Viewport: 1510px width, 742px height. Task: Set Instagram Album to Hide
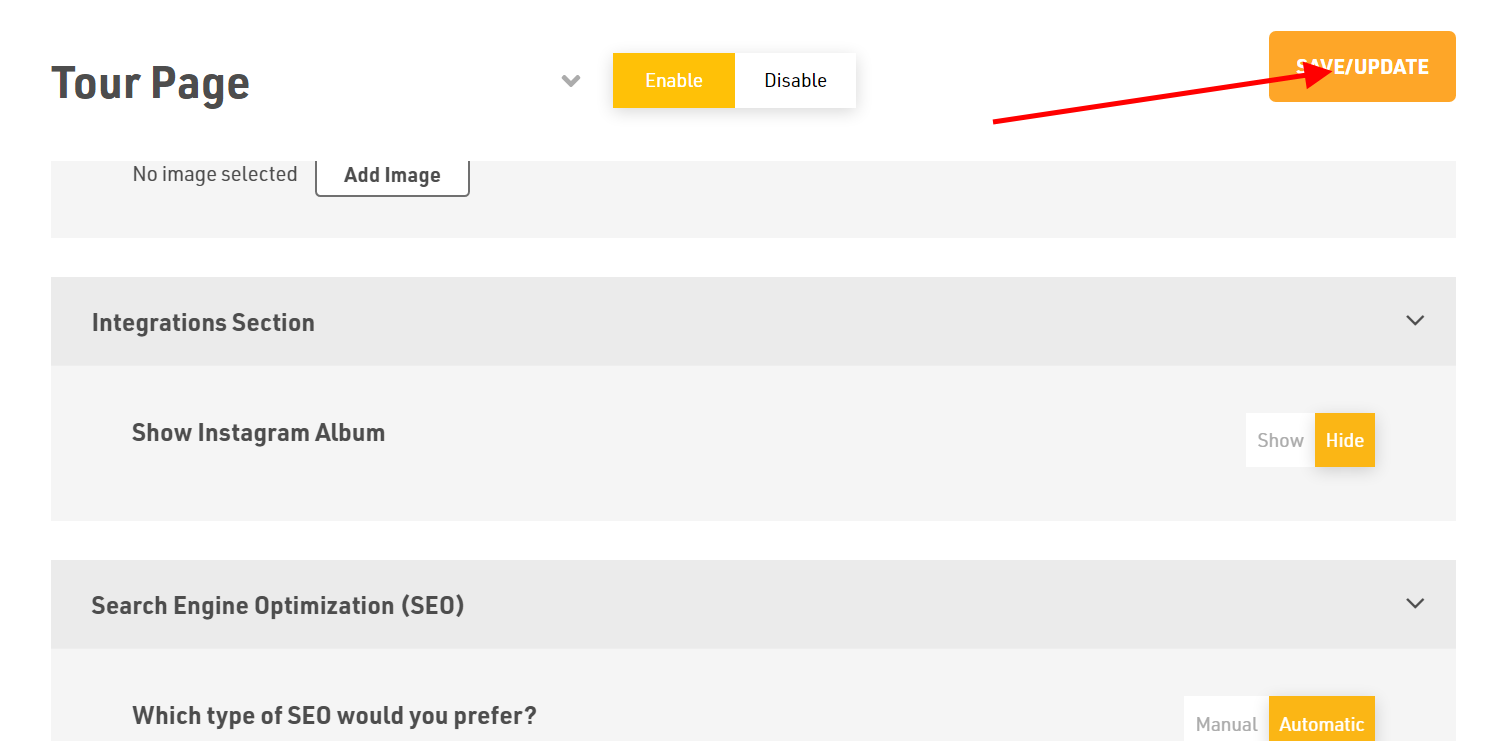pyautogui.click(x=1345, y=440)
